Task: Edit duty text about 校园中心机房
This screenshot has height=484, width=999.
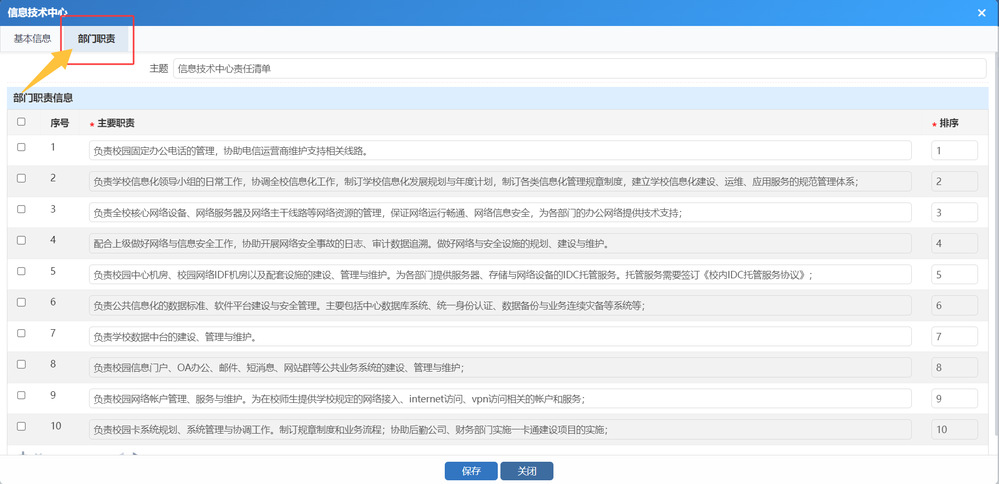Action: [x=500, y=274]
